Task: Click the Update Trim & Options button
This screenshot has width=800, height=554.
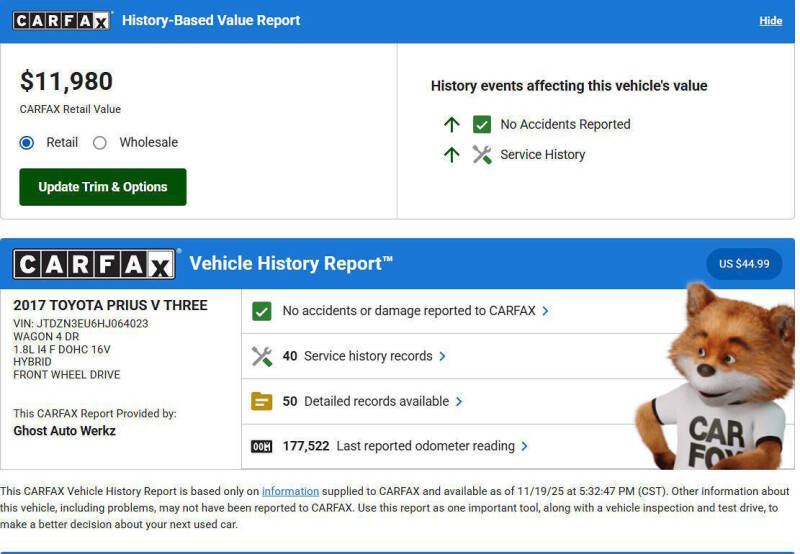Action: 103,187
